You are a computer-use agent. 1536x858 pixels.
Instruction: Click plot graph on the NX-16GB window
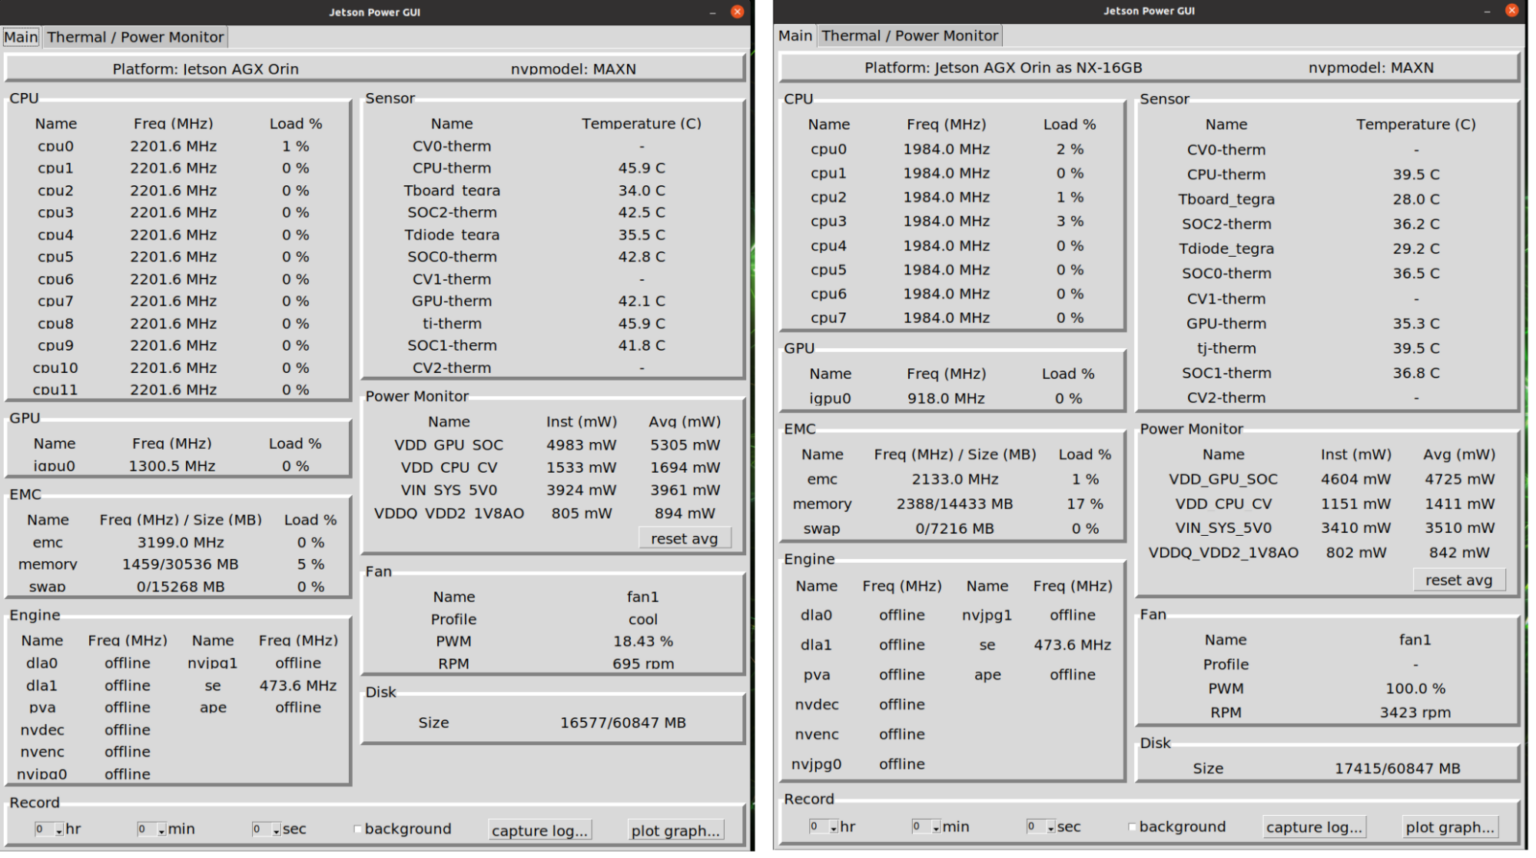tap(1449, 826)
